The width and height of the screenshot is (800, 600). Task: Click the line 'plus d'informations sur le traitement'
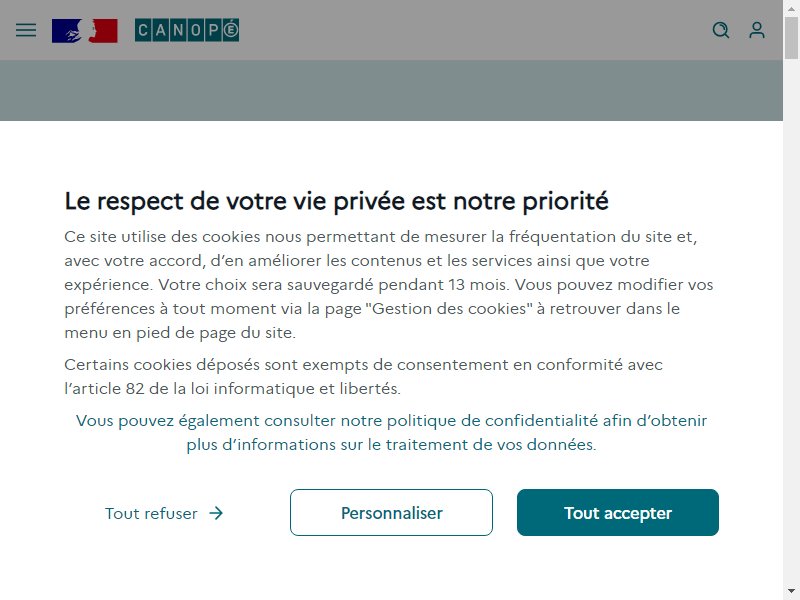391,444
